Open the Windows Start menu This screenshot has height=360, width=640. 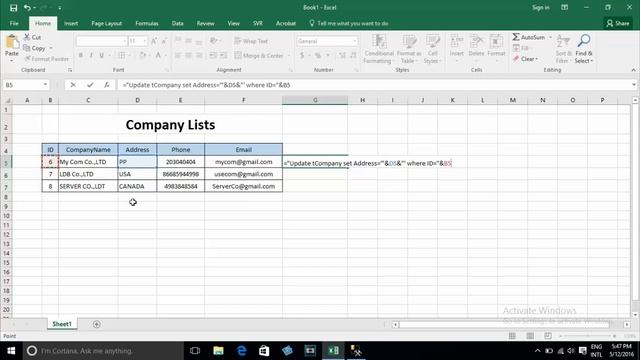coord(11,351)
